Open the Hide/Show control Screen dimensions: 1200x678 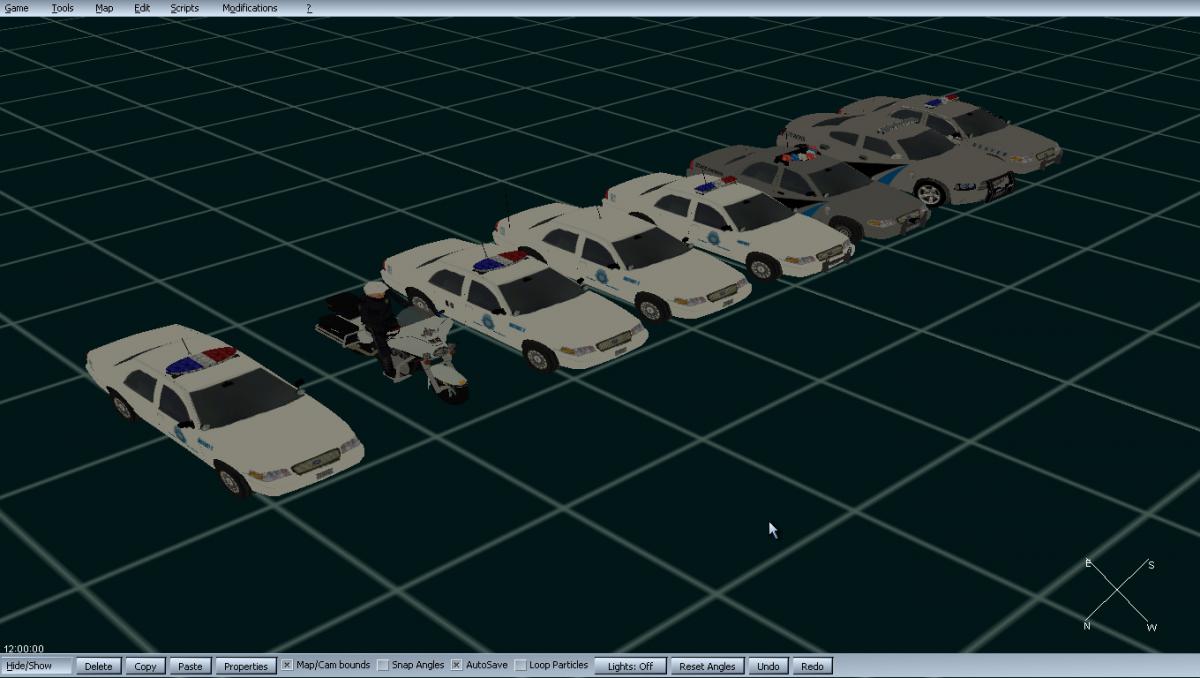coord(37,666)
